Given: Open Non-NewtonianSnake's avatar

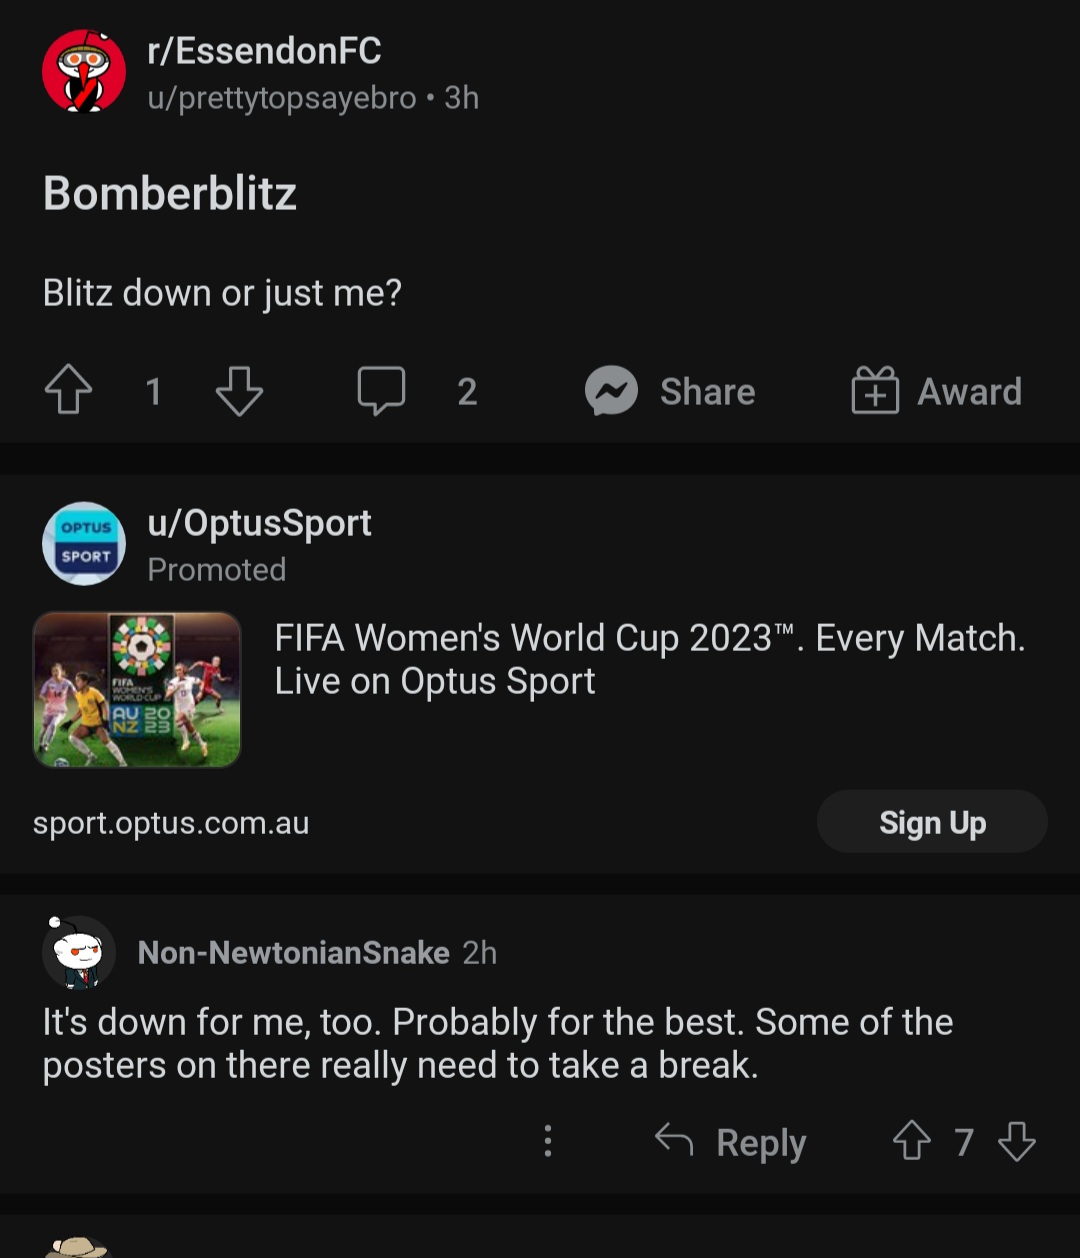Looking at the screenshot, I should click(x=79, y=952).
